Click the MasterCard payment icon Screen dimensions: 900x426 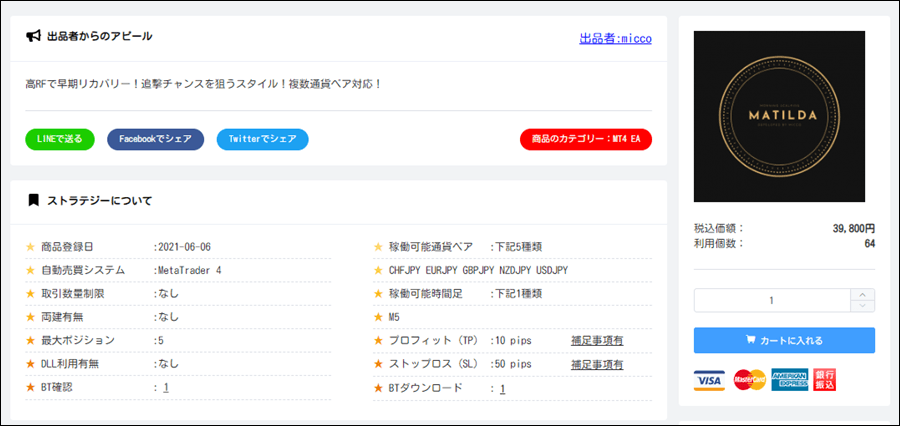pyautogui.click(x=750, y=380)
